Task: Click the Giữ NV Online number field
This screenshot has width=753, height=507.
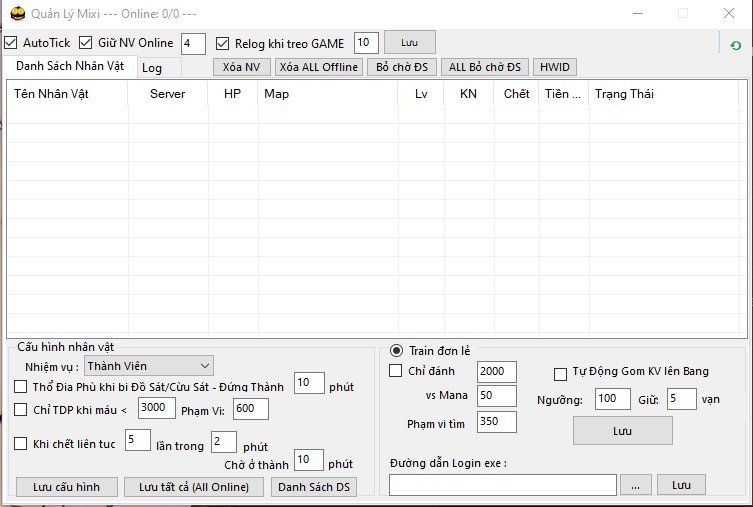Action: tap(194, 44)
